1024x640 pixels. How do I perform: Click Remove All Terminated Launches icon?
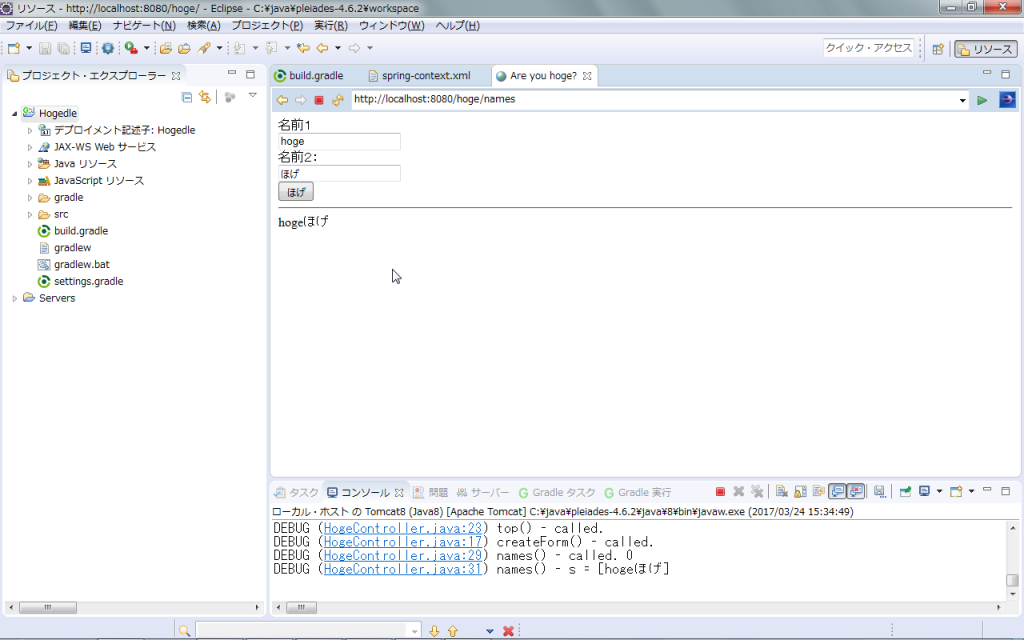coord(757,492)
